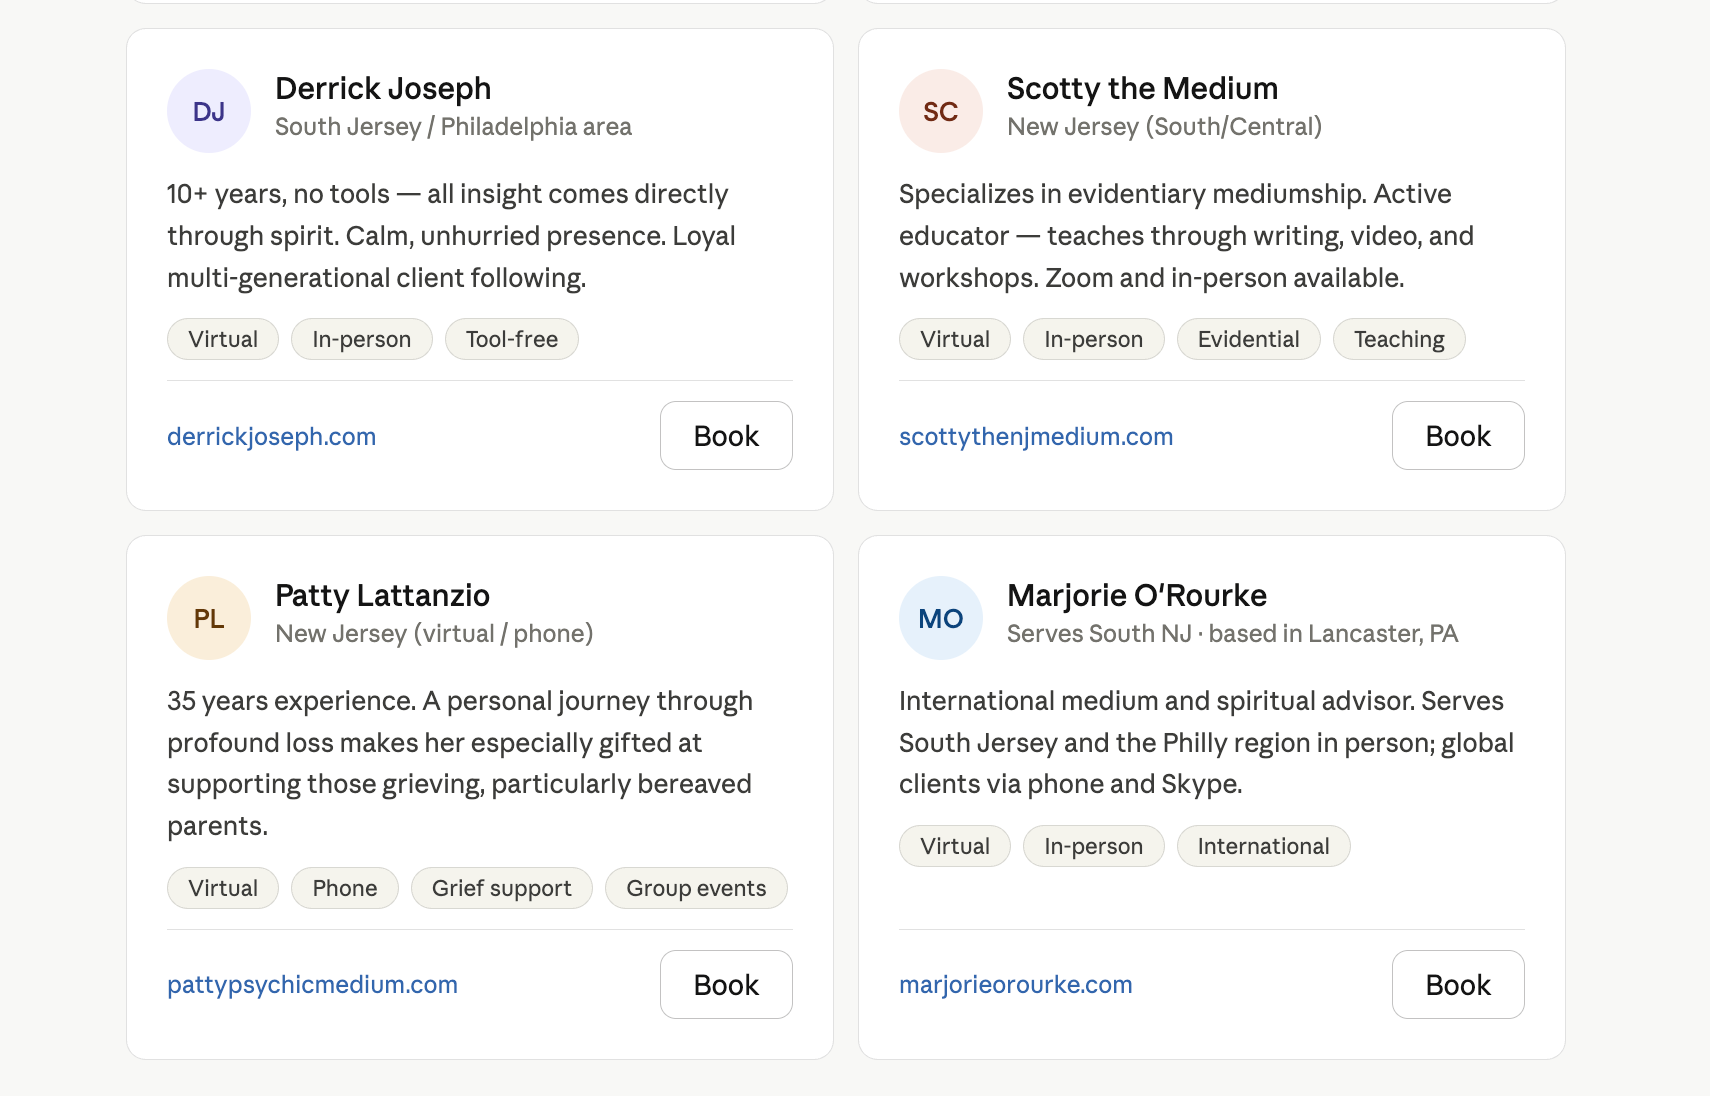Select the Tool-free tag on Derrick's card
1710x1096 pixels.
(512, 340)
